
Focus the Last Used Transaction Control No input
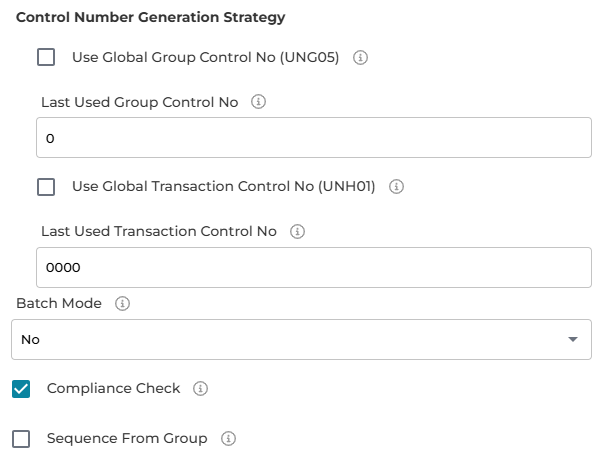point(313,267)
